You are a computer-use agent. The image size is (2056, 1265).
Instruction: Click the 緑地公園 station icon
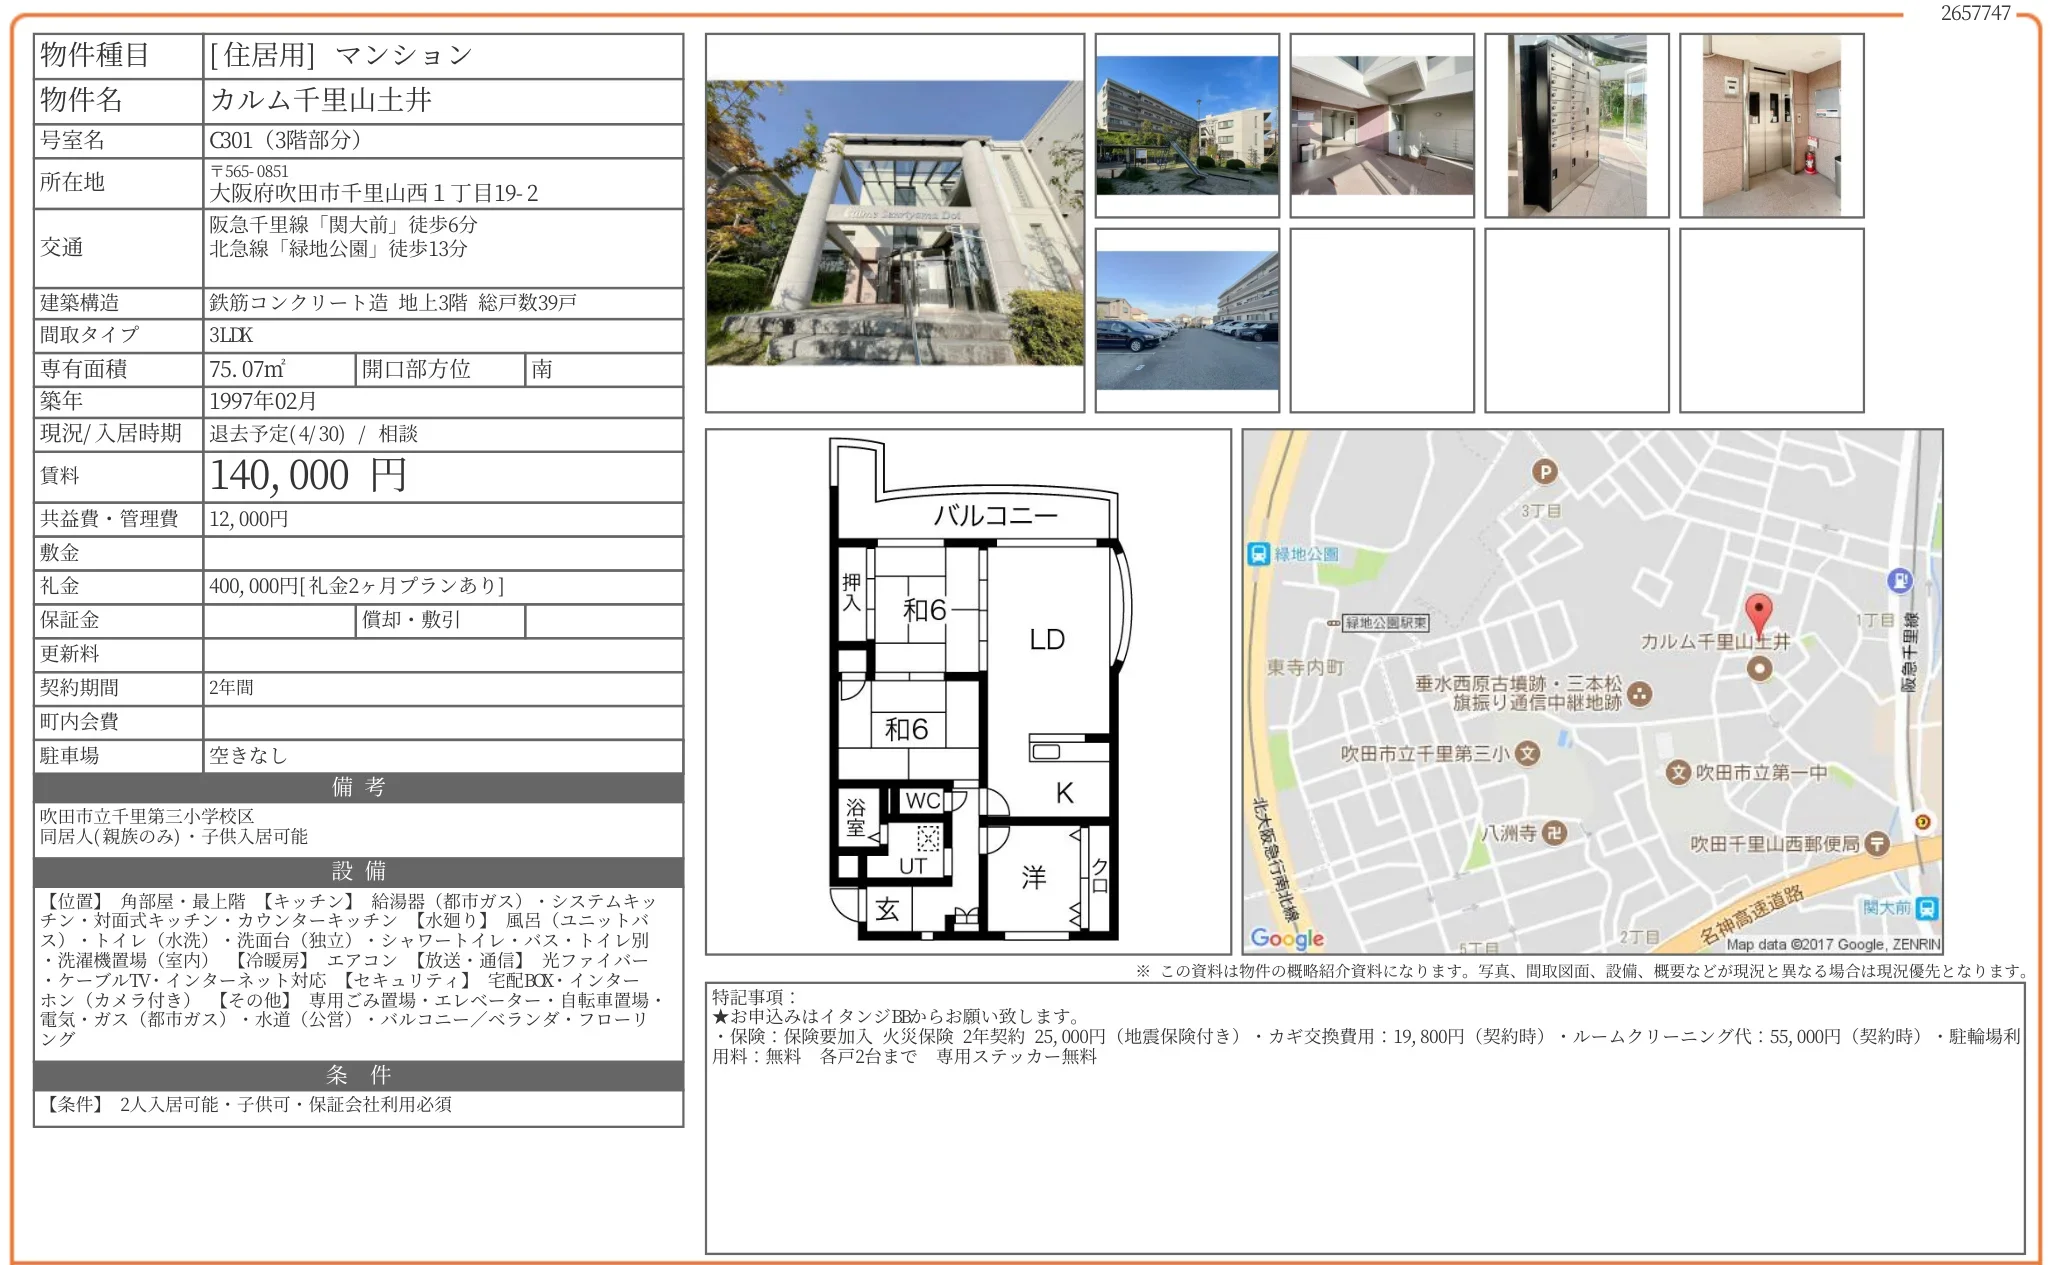coord(1259,554)
